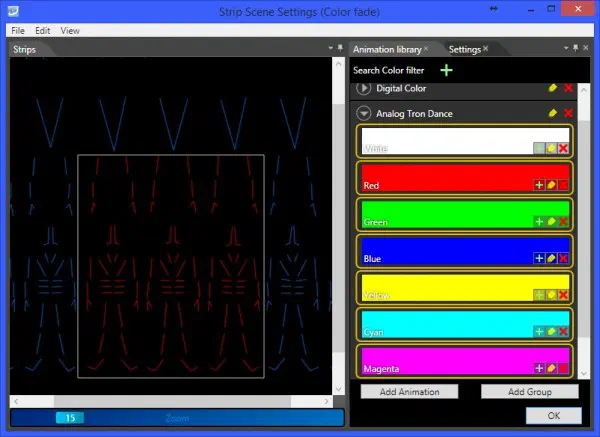Screen dimensions: 600x437
Task: Expand the Digital Color group
Action: [364, 88]
